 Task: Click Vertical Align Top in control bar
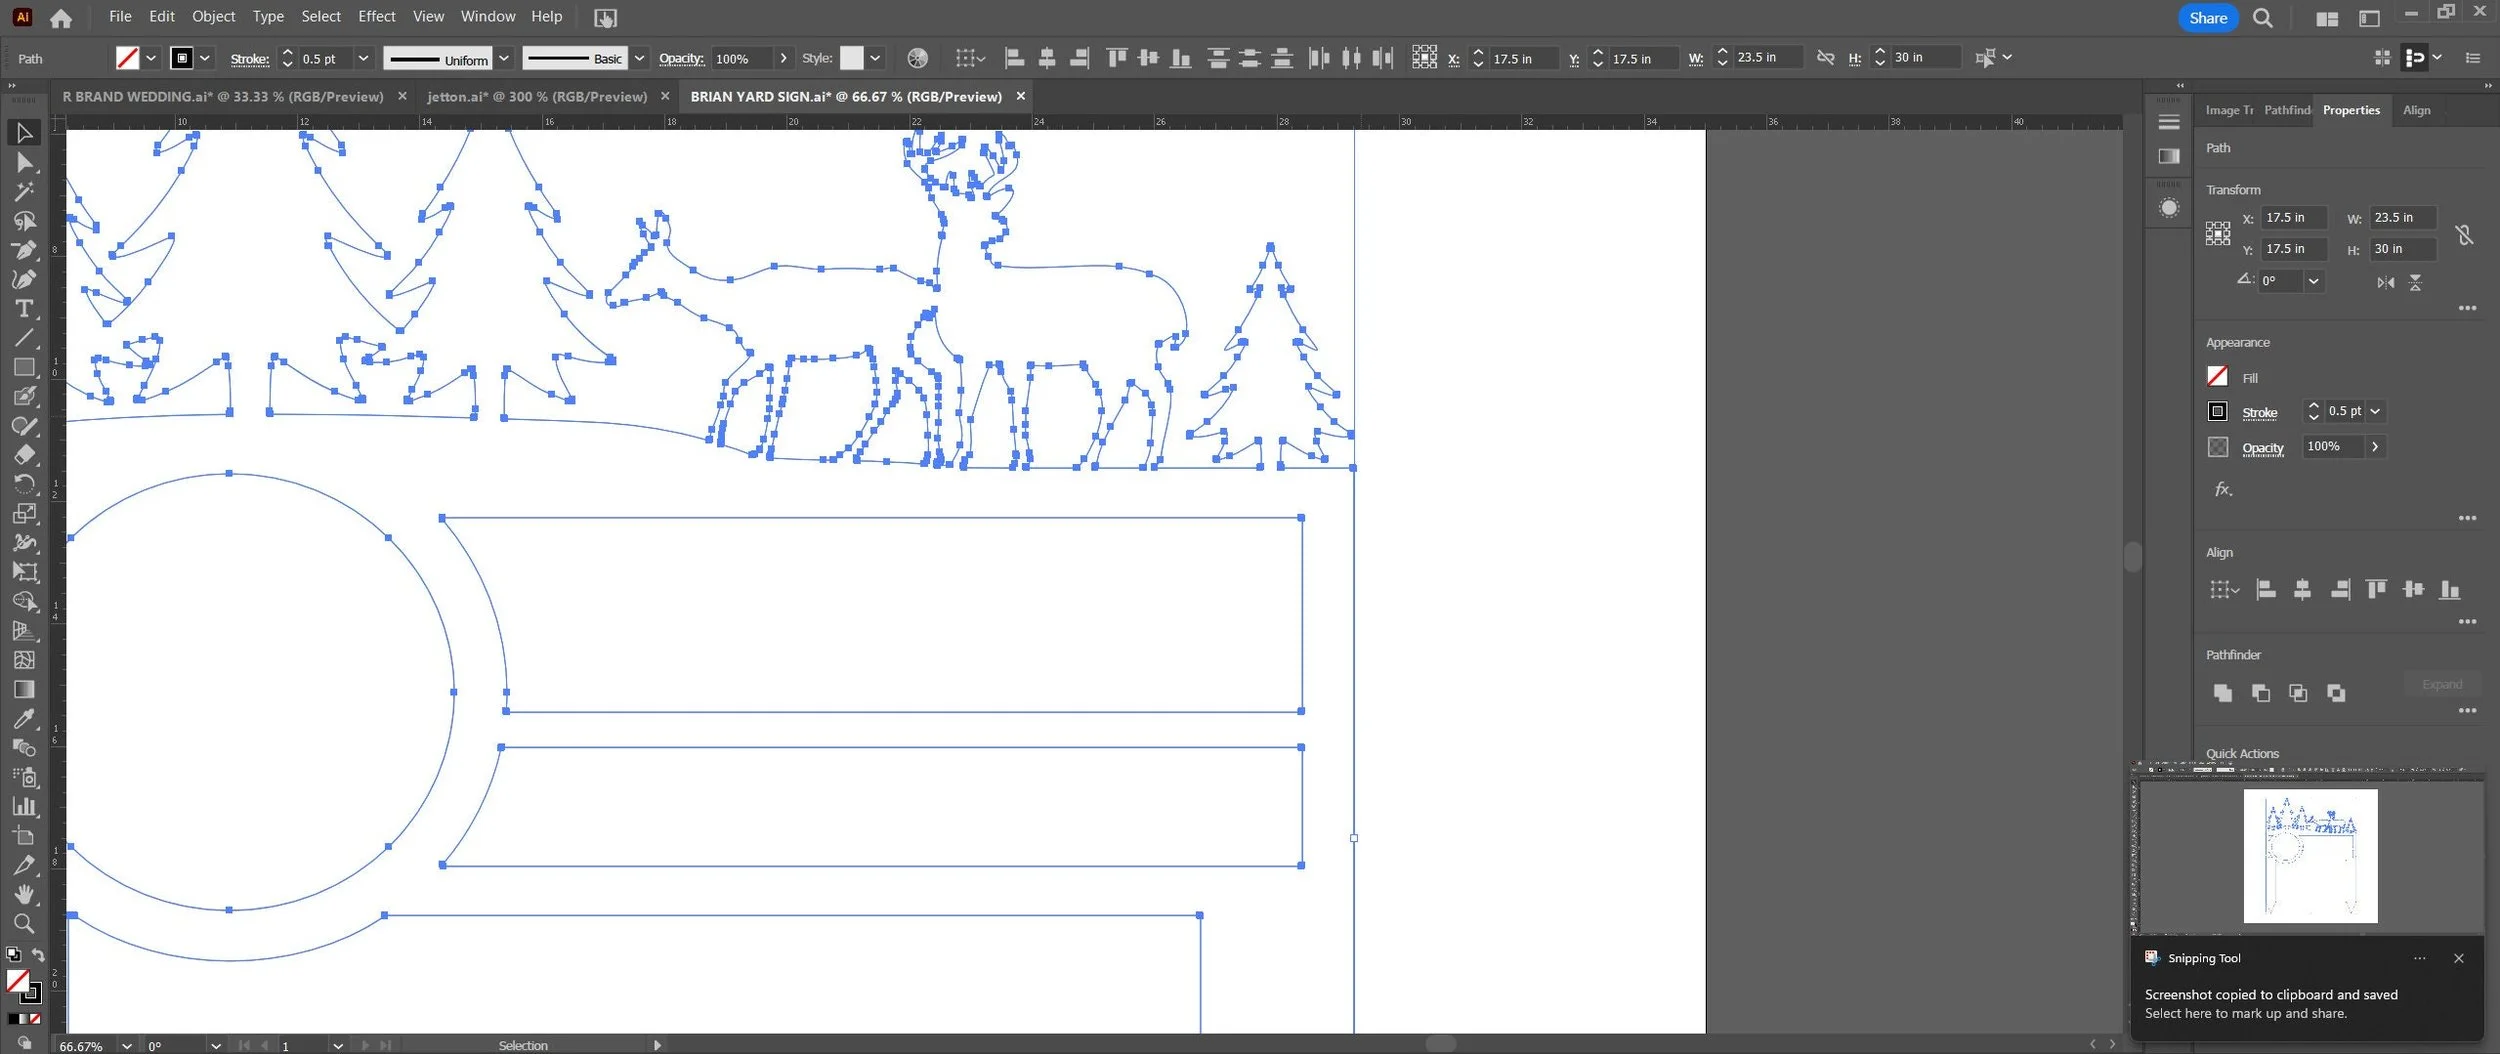coord(1116,58)
